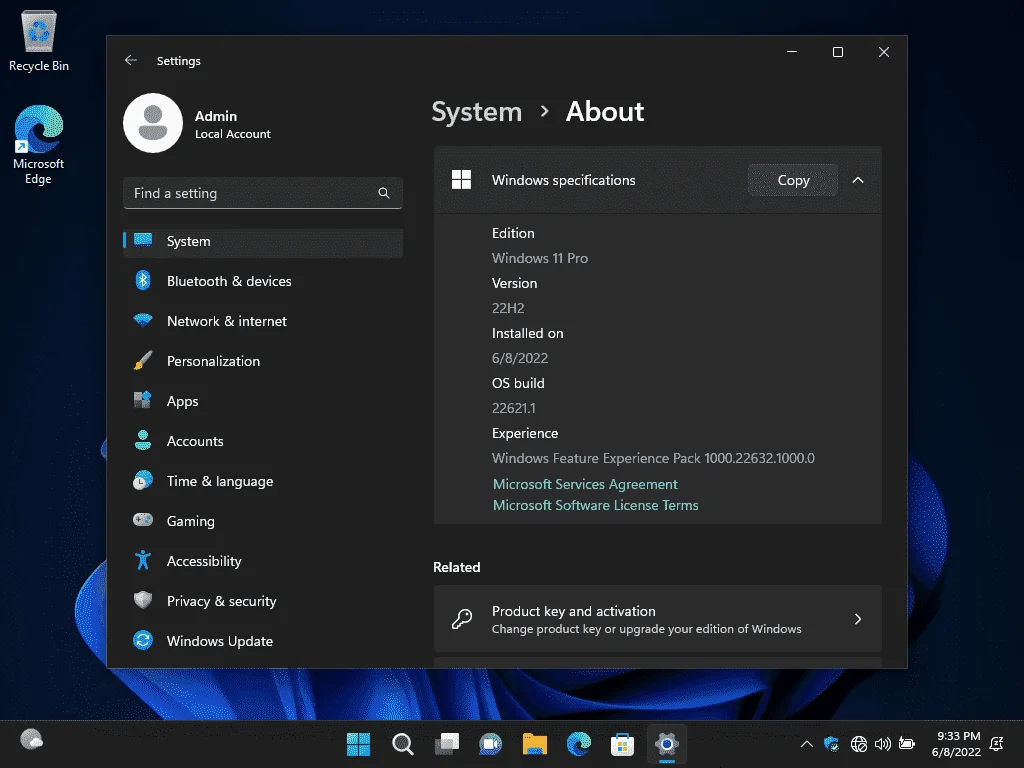Open Microsoft Services Agreement link

(x=585, y=484)
